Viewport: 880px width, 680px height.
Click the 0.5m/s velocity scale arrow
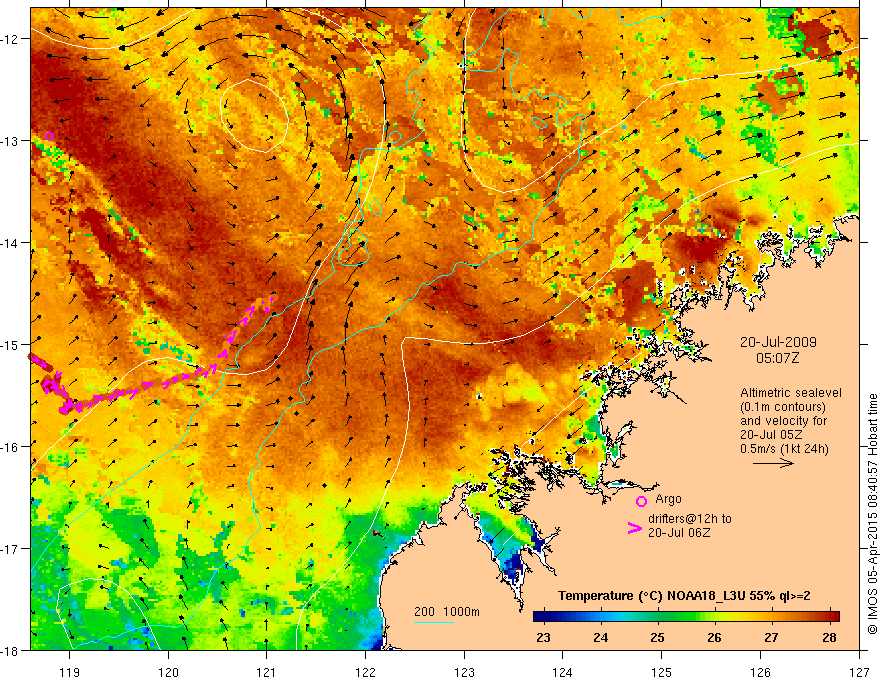click(773, 463)
